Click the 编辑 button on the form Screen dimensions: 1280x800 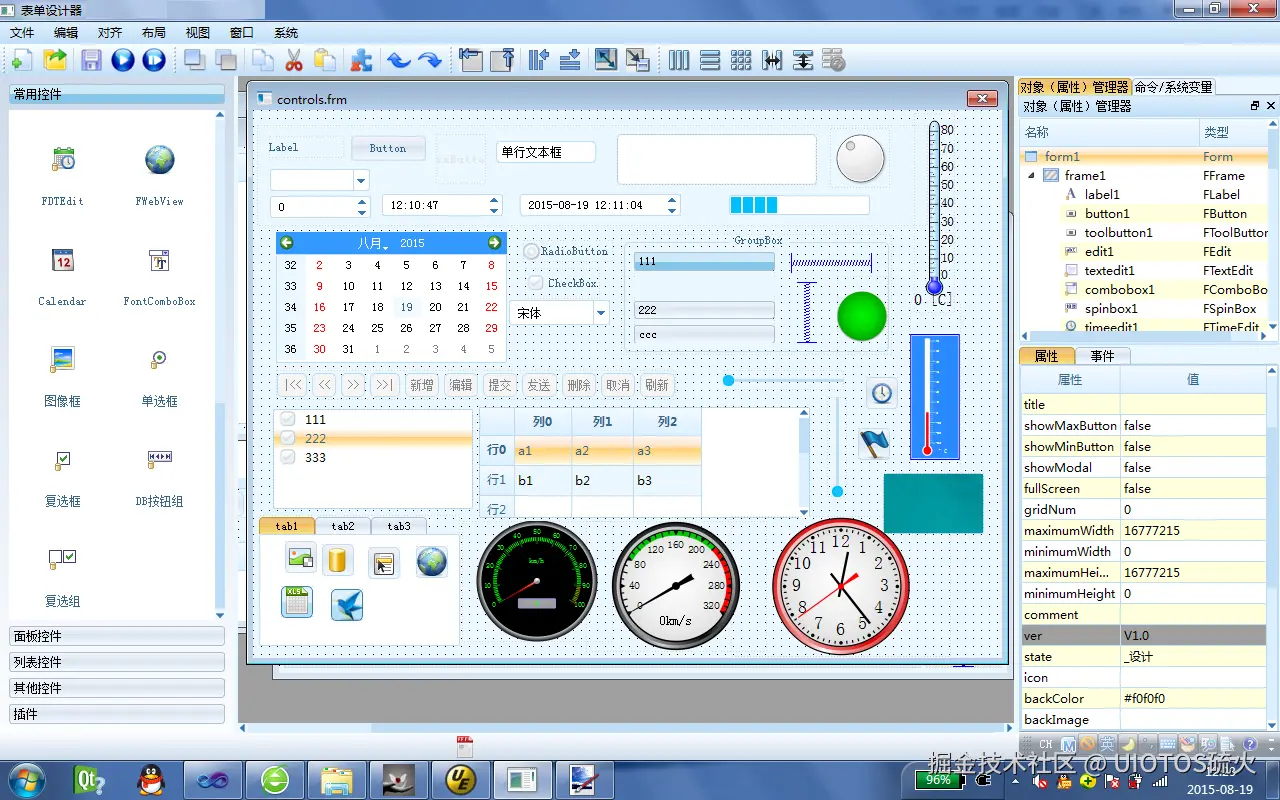click(x=461, y=385)
